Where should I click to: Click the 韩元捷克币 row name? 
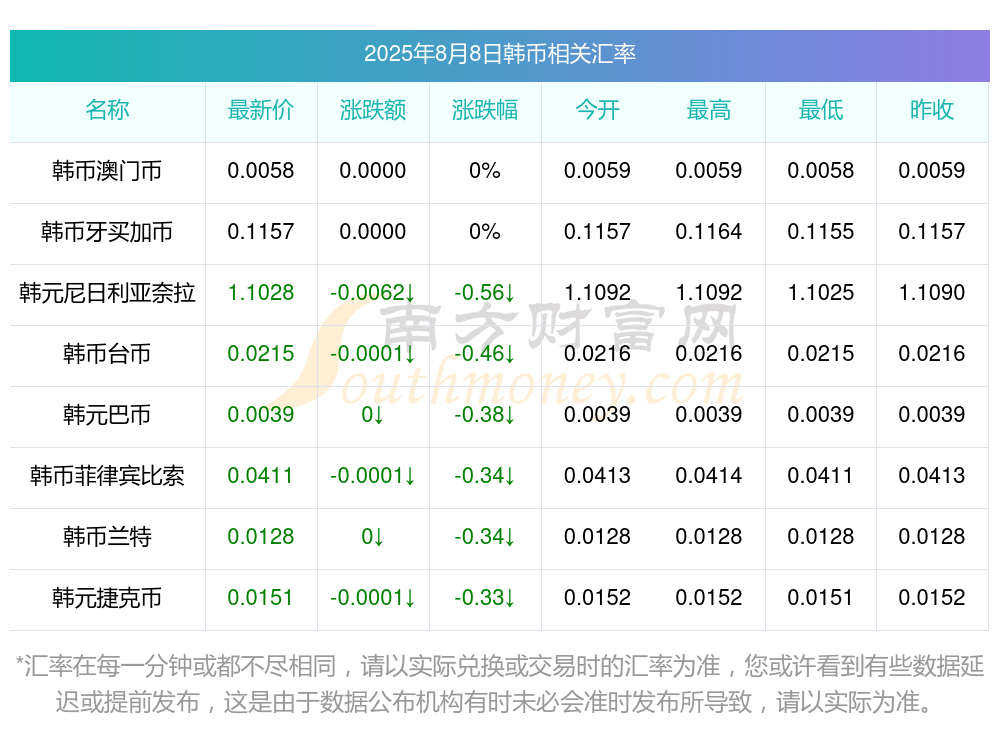click(x=107, y=598)
